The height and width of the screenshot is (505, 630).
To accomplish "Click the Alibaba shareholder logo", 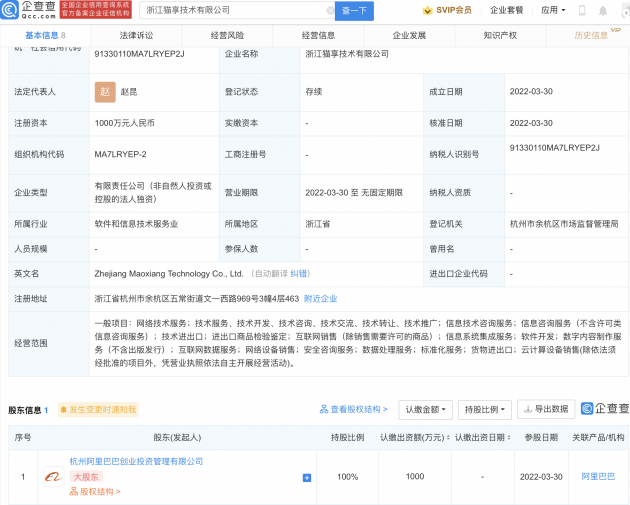I will coord(53,477).
